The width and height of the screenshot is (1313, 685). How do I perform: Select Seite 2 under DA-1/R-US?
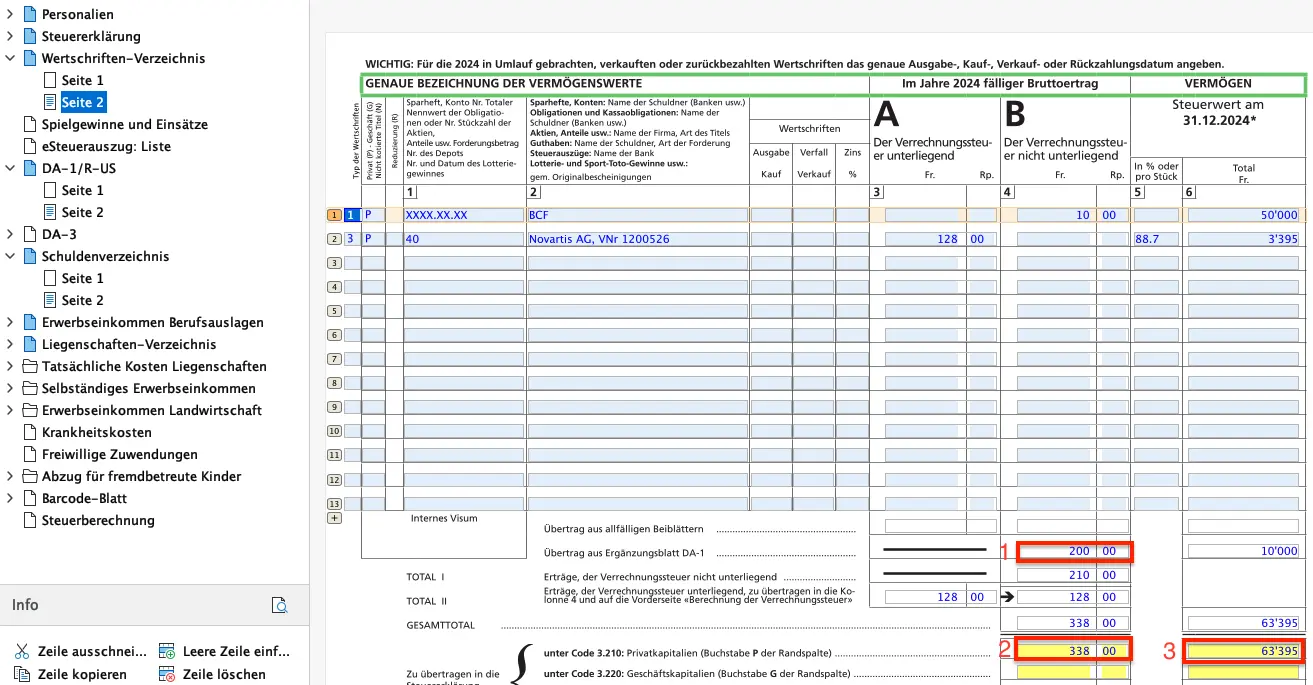tap(82, 212)
